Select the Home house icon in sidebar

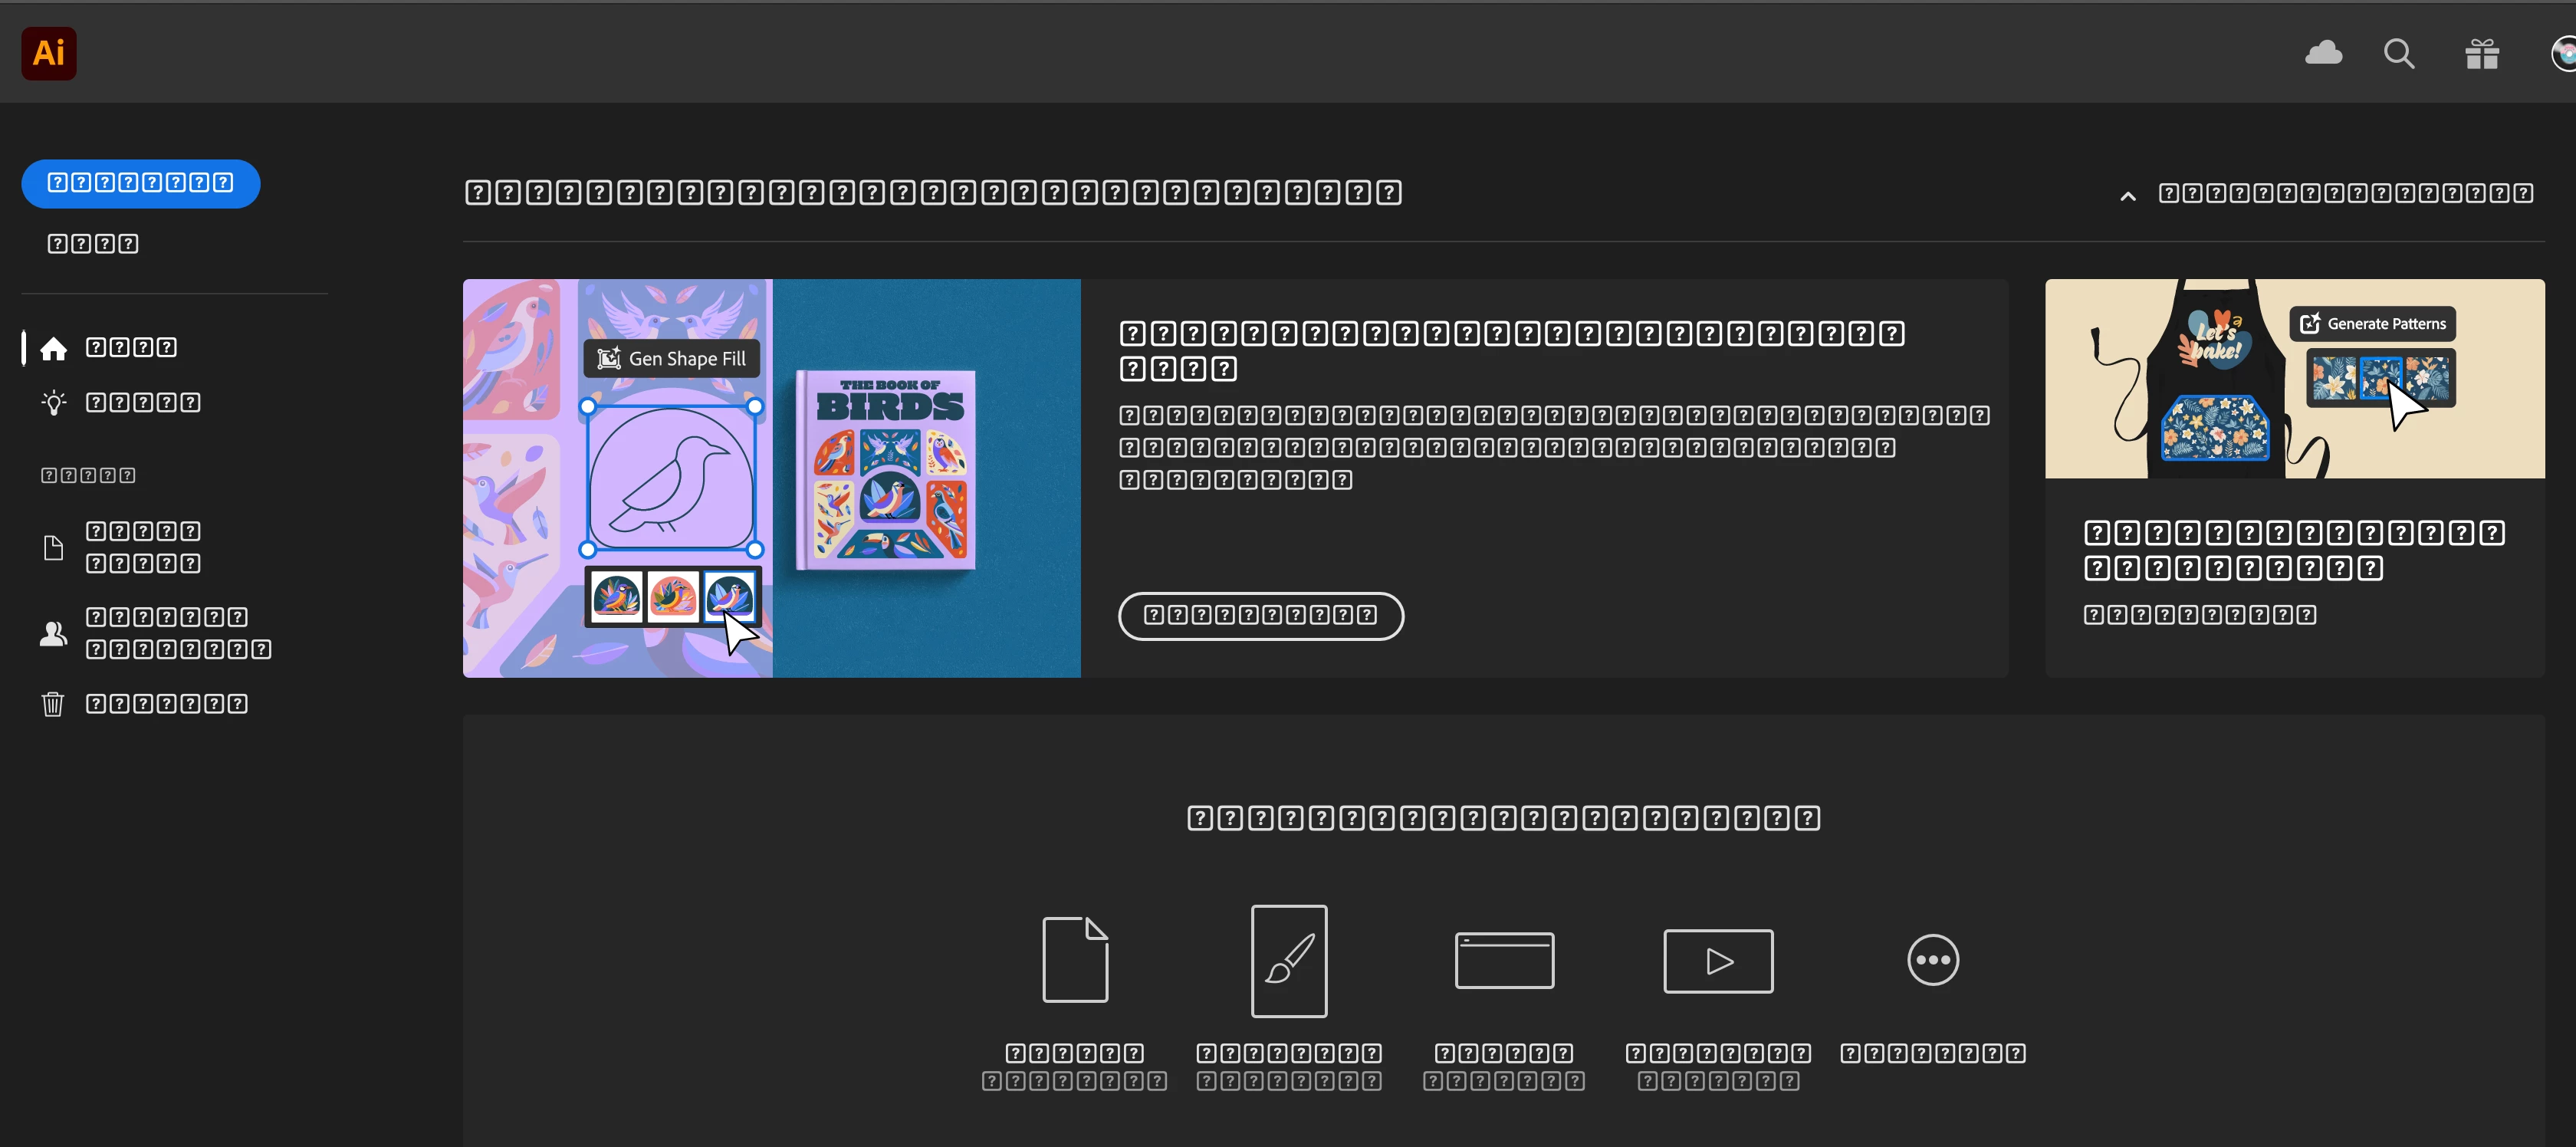coord(54,348)
